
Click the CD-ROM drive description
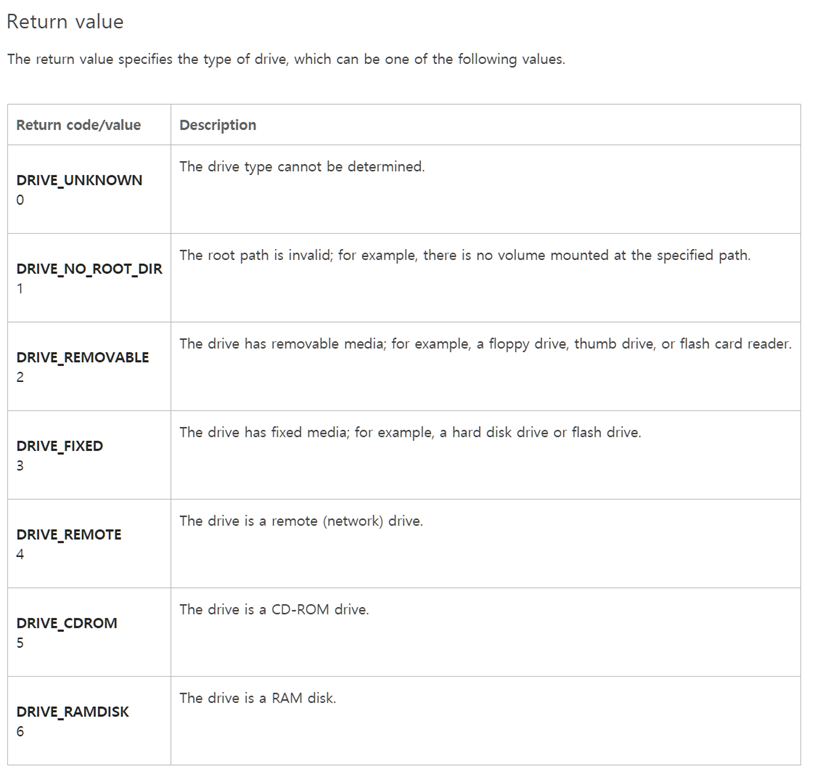(x=274, y=609)
